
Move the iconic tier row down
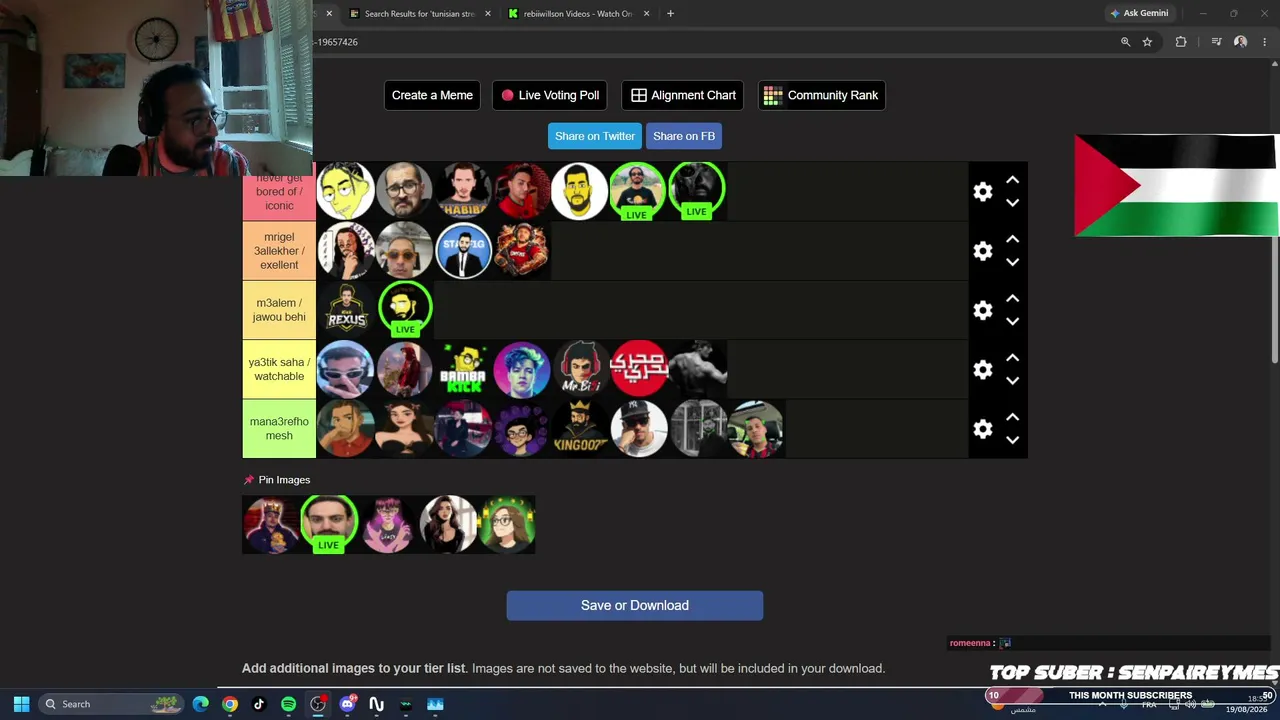point(1012,203)
